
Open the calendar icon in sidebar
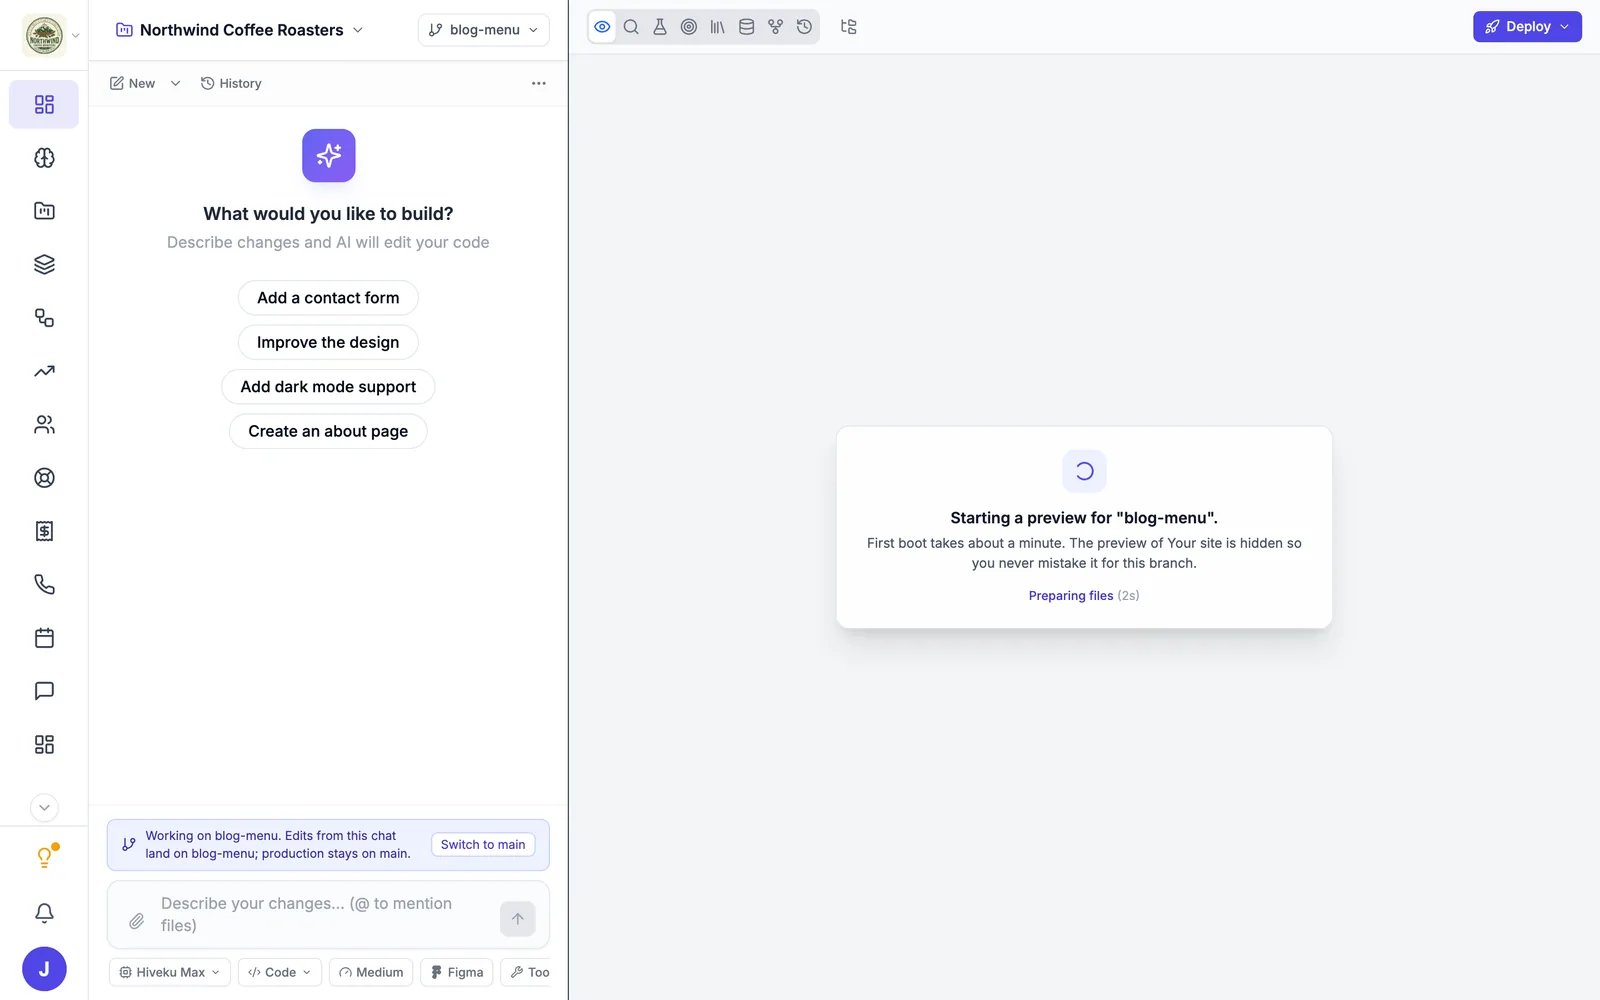(44, 638)
